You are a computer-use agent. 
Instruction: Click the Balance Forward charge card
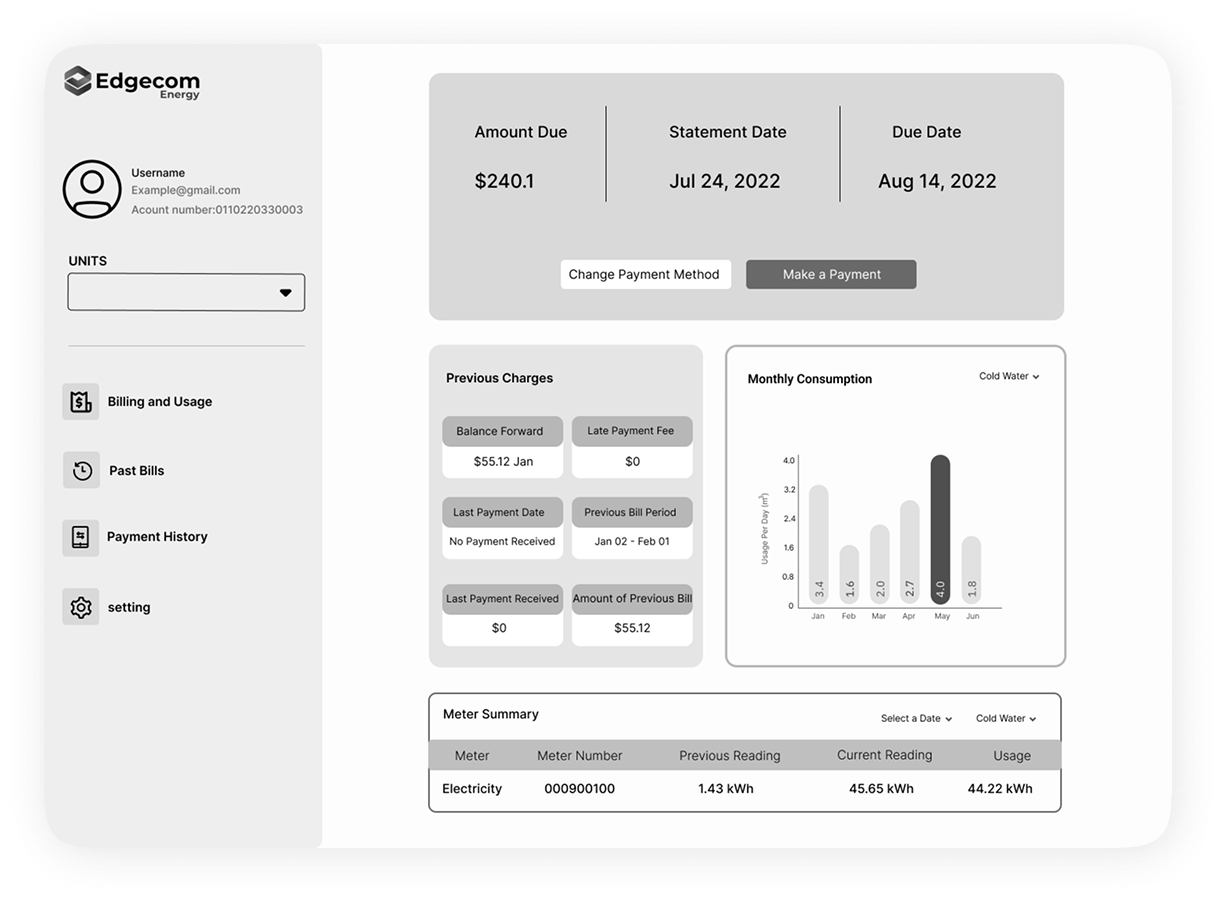pyautogui.click(x=502, y=447)
